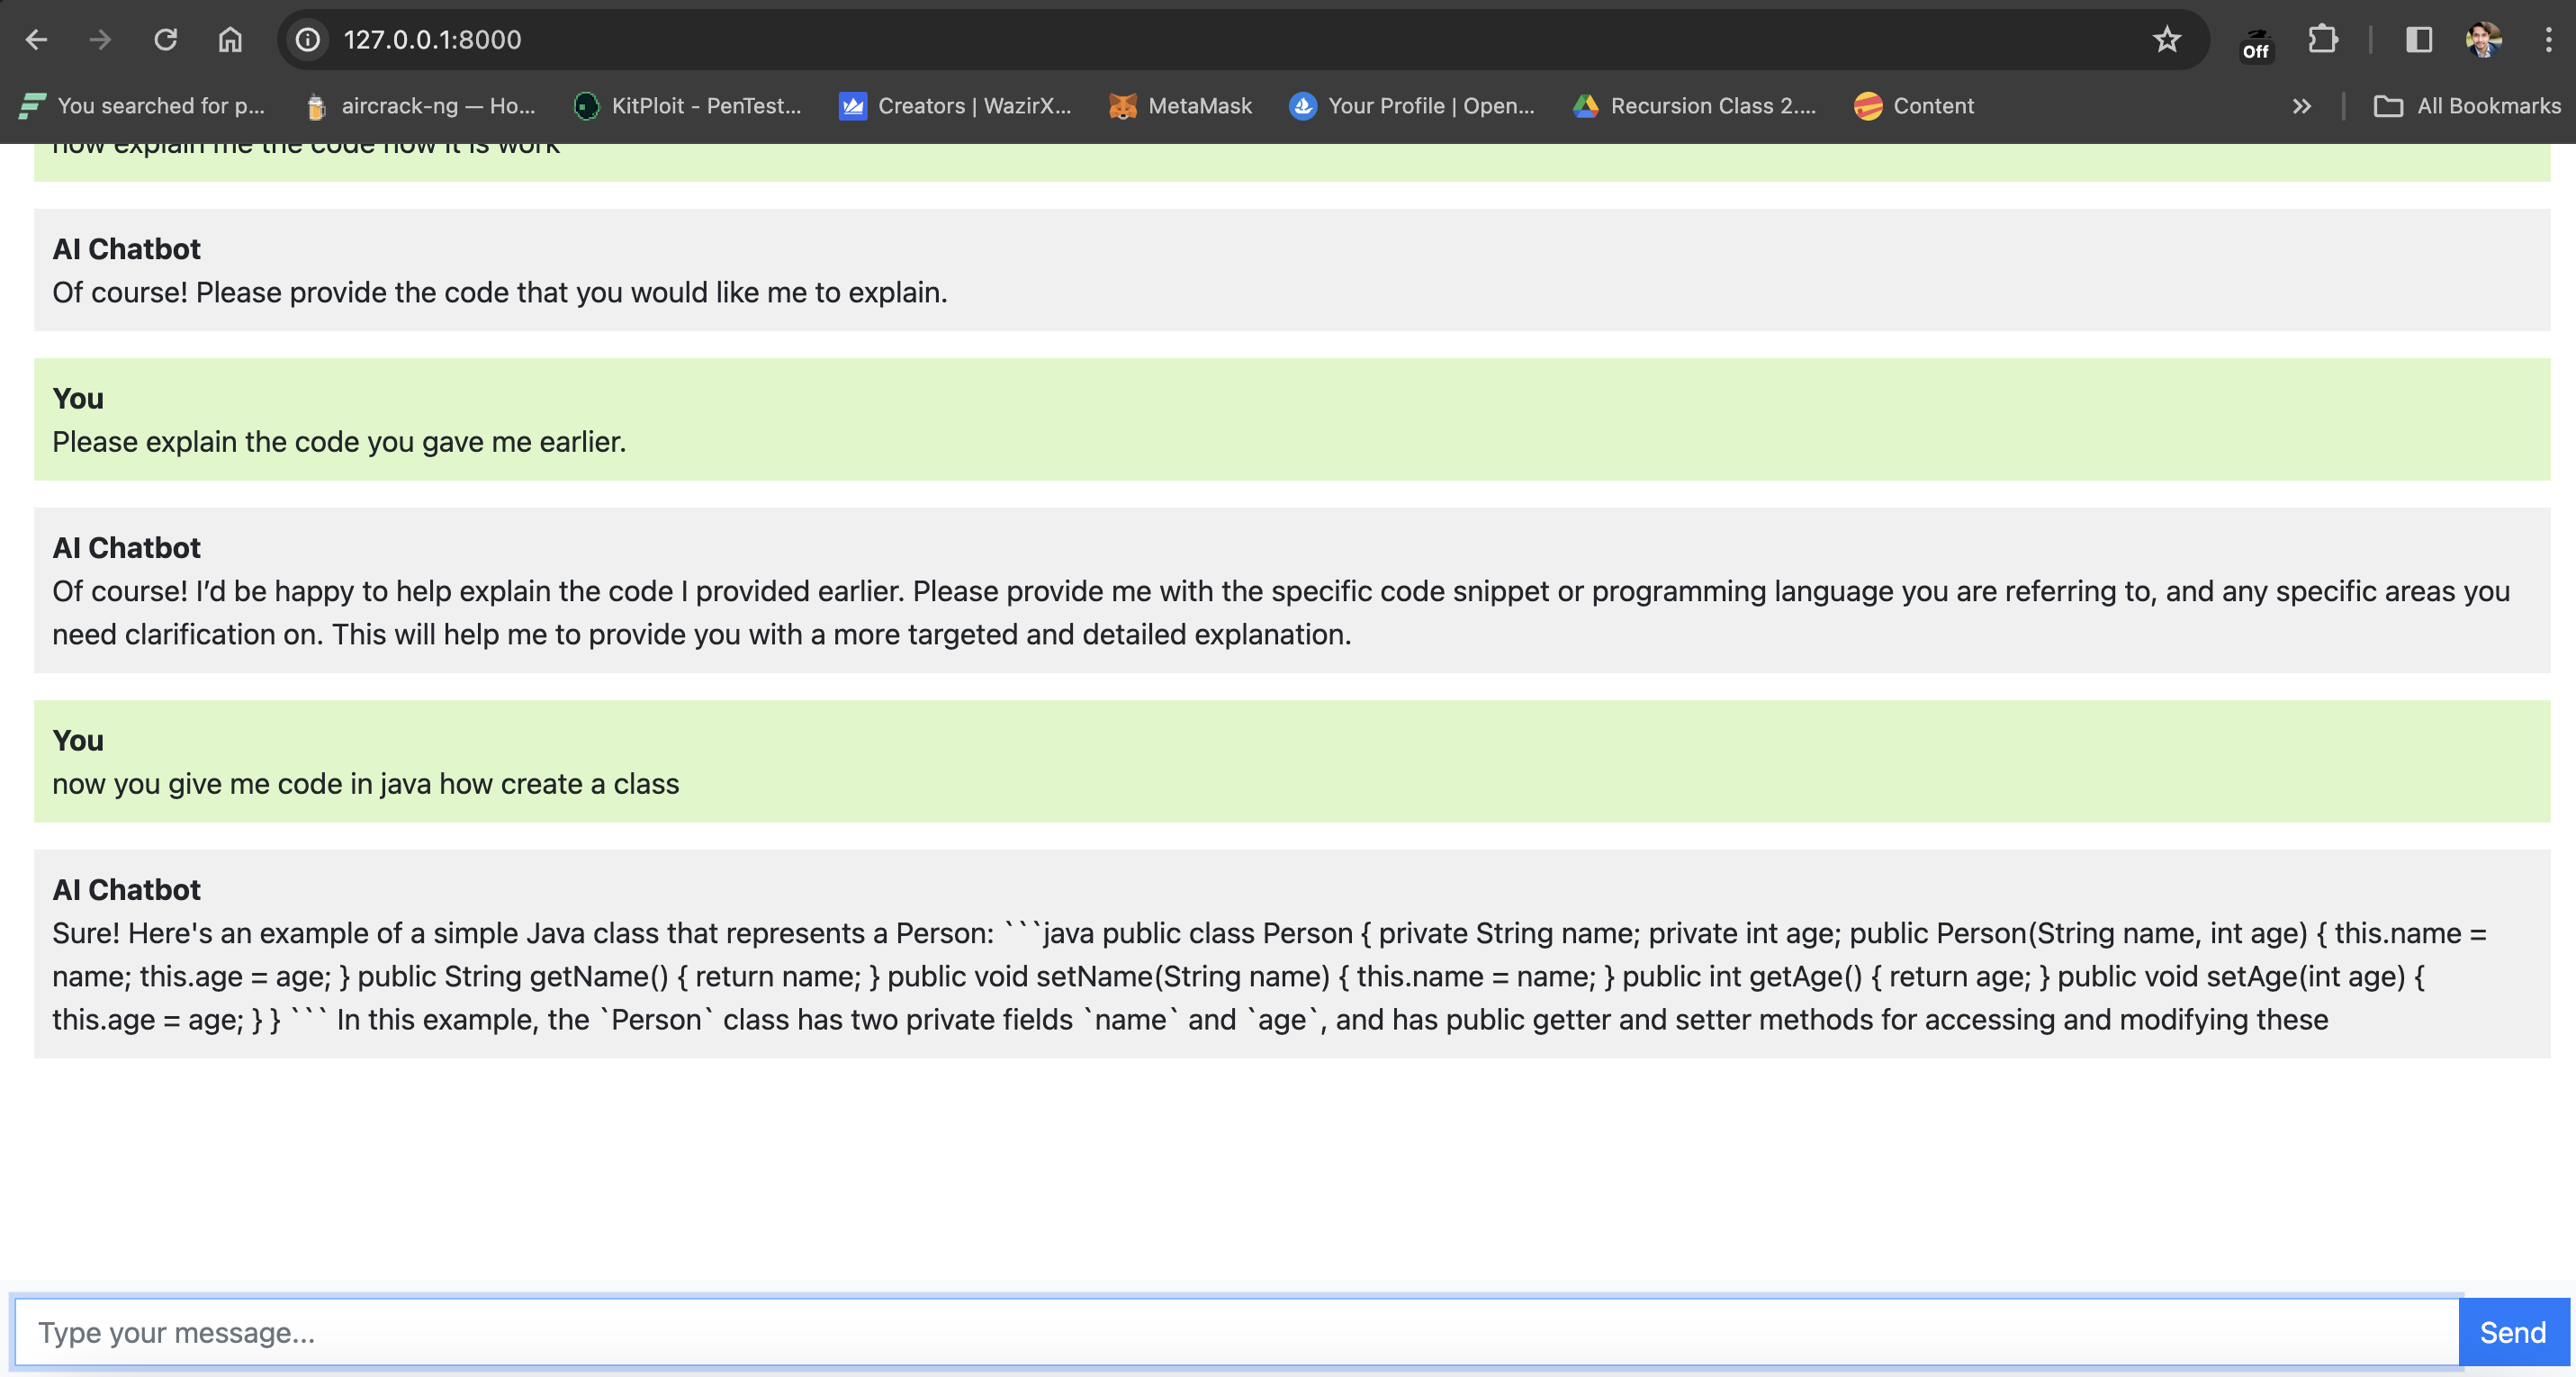Click the extension showing Off badge
The width and height of the screenshot is (2576, 1377).
coord(2256,42)
